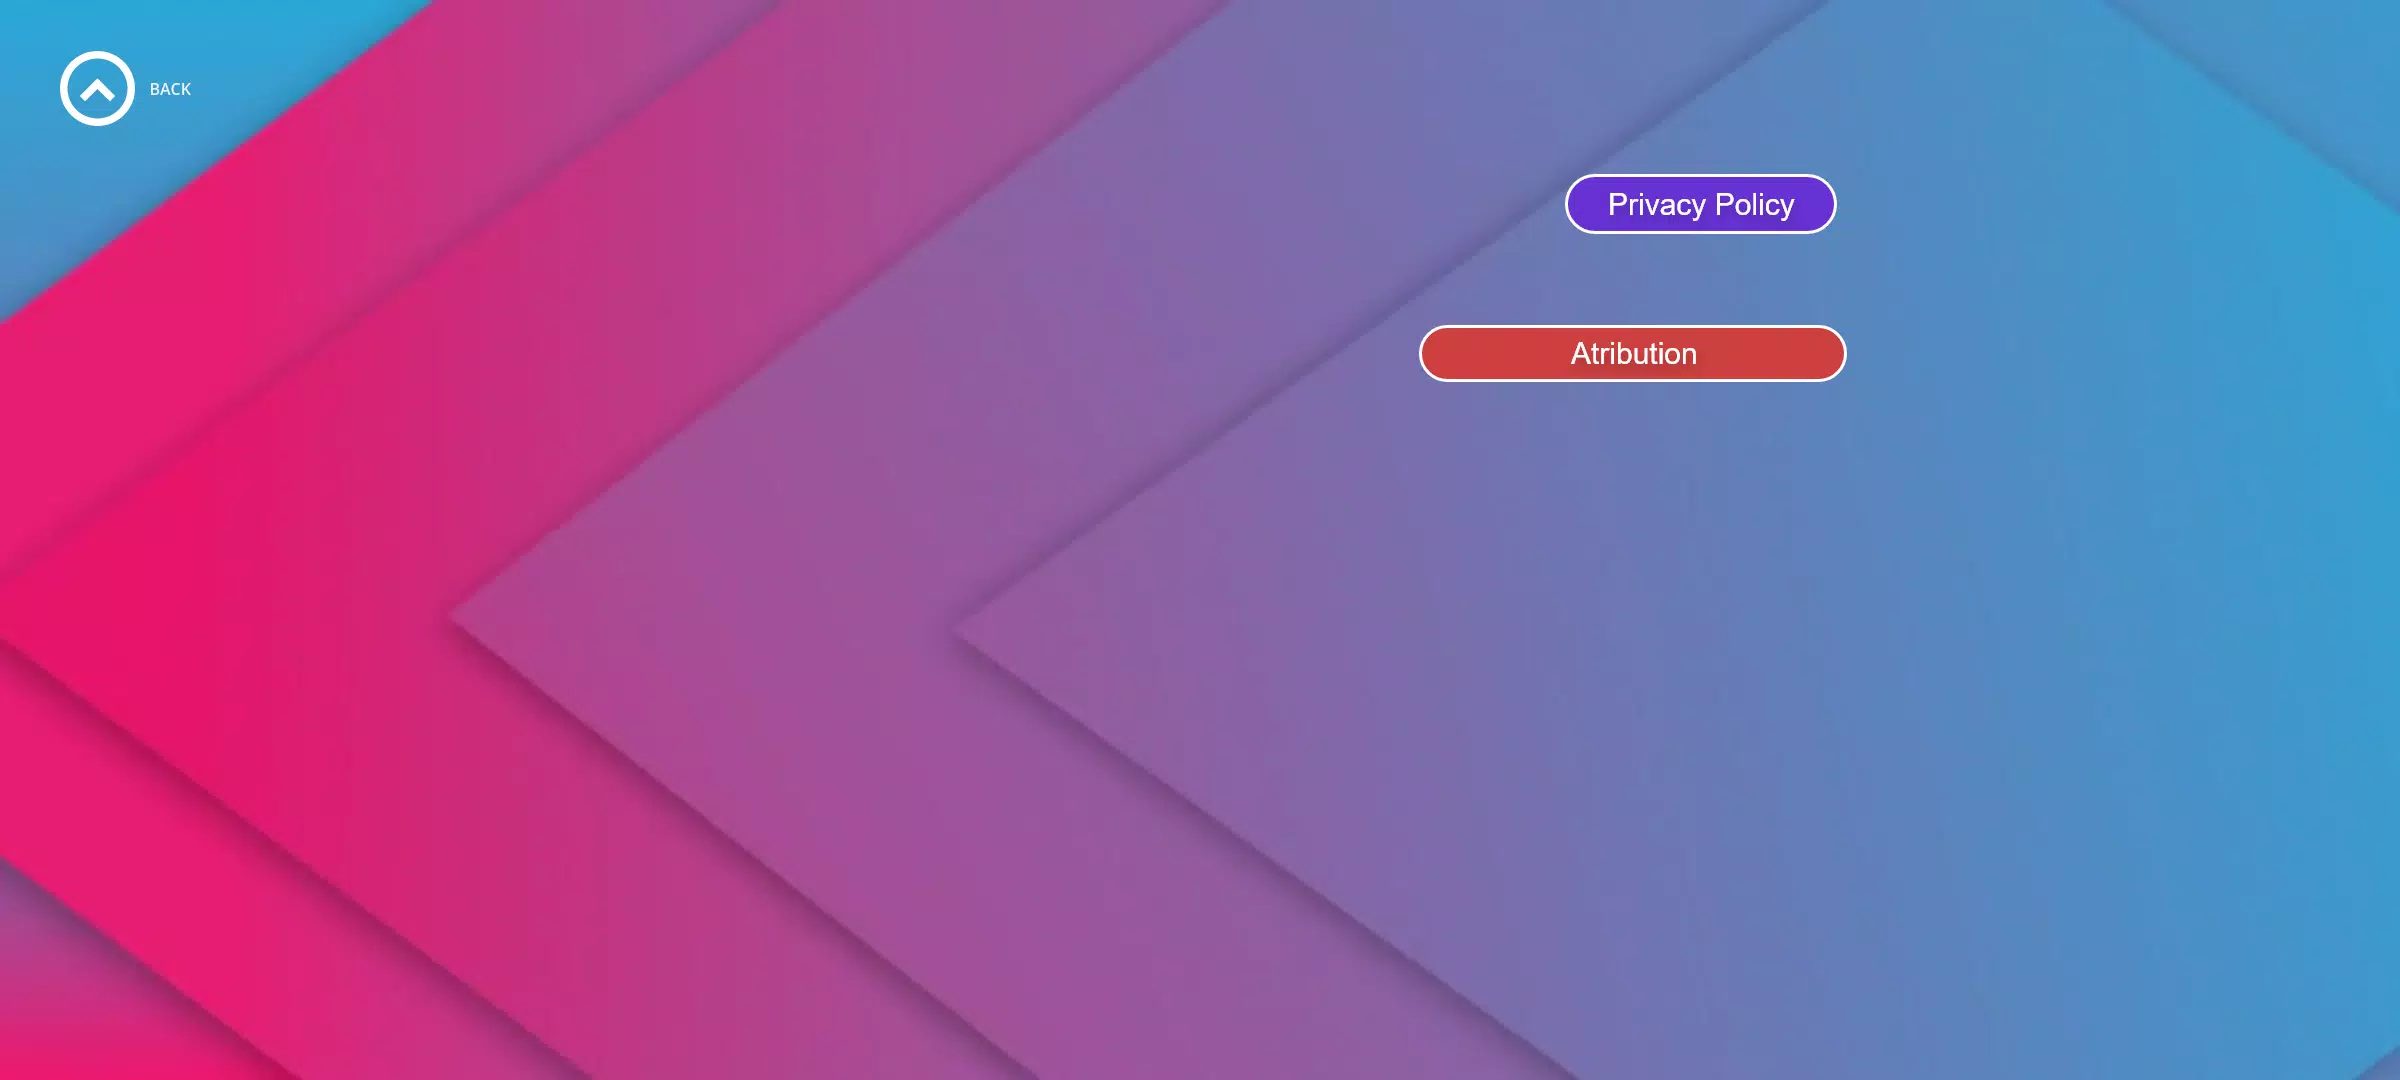Click the word Privacy in purple button
This screenshot has width=2400, height=1080.
[x=1656, y=205]
